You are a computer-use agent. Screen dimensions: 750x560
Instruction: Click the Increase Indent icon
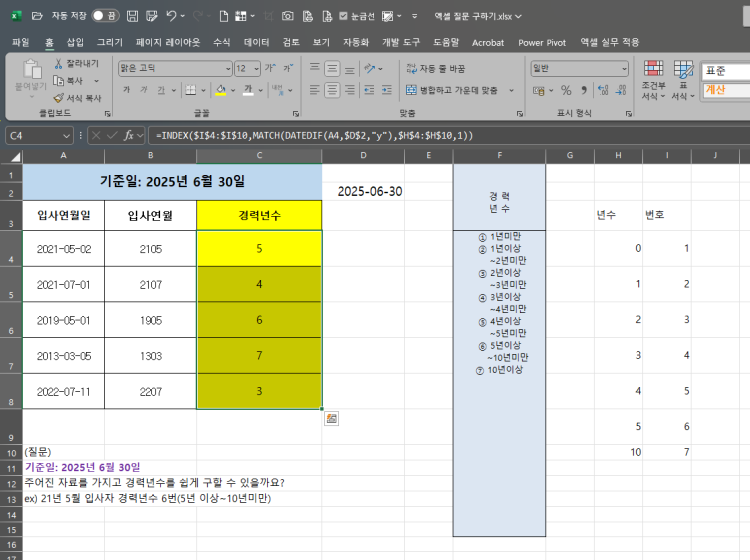(x=387, y=90)
